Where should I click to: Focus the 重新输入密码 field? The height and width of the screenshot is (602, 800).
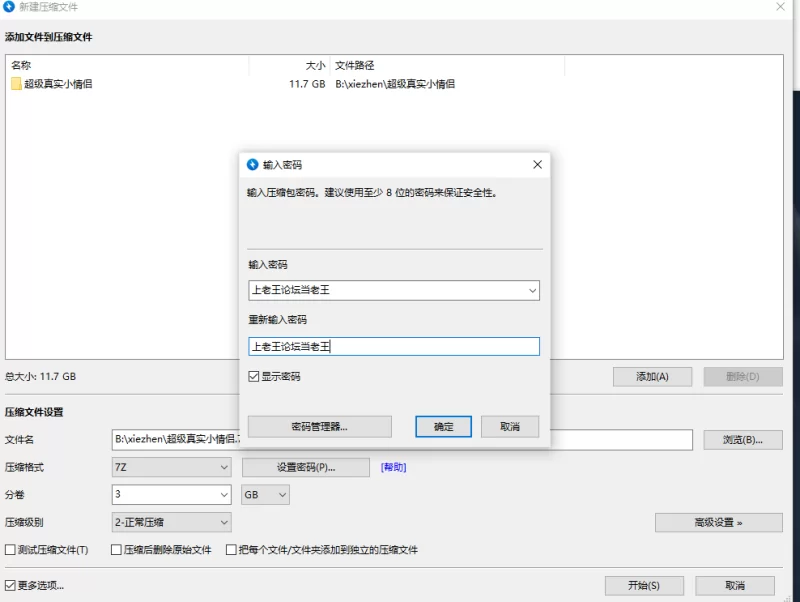click(394, 346)
